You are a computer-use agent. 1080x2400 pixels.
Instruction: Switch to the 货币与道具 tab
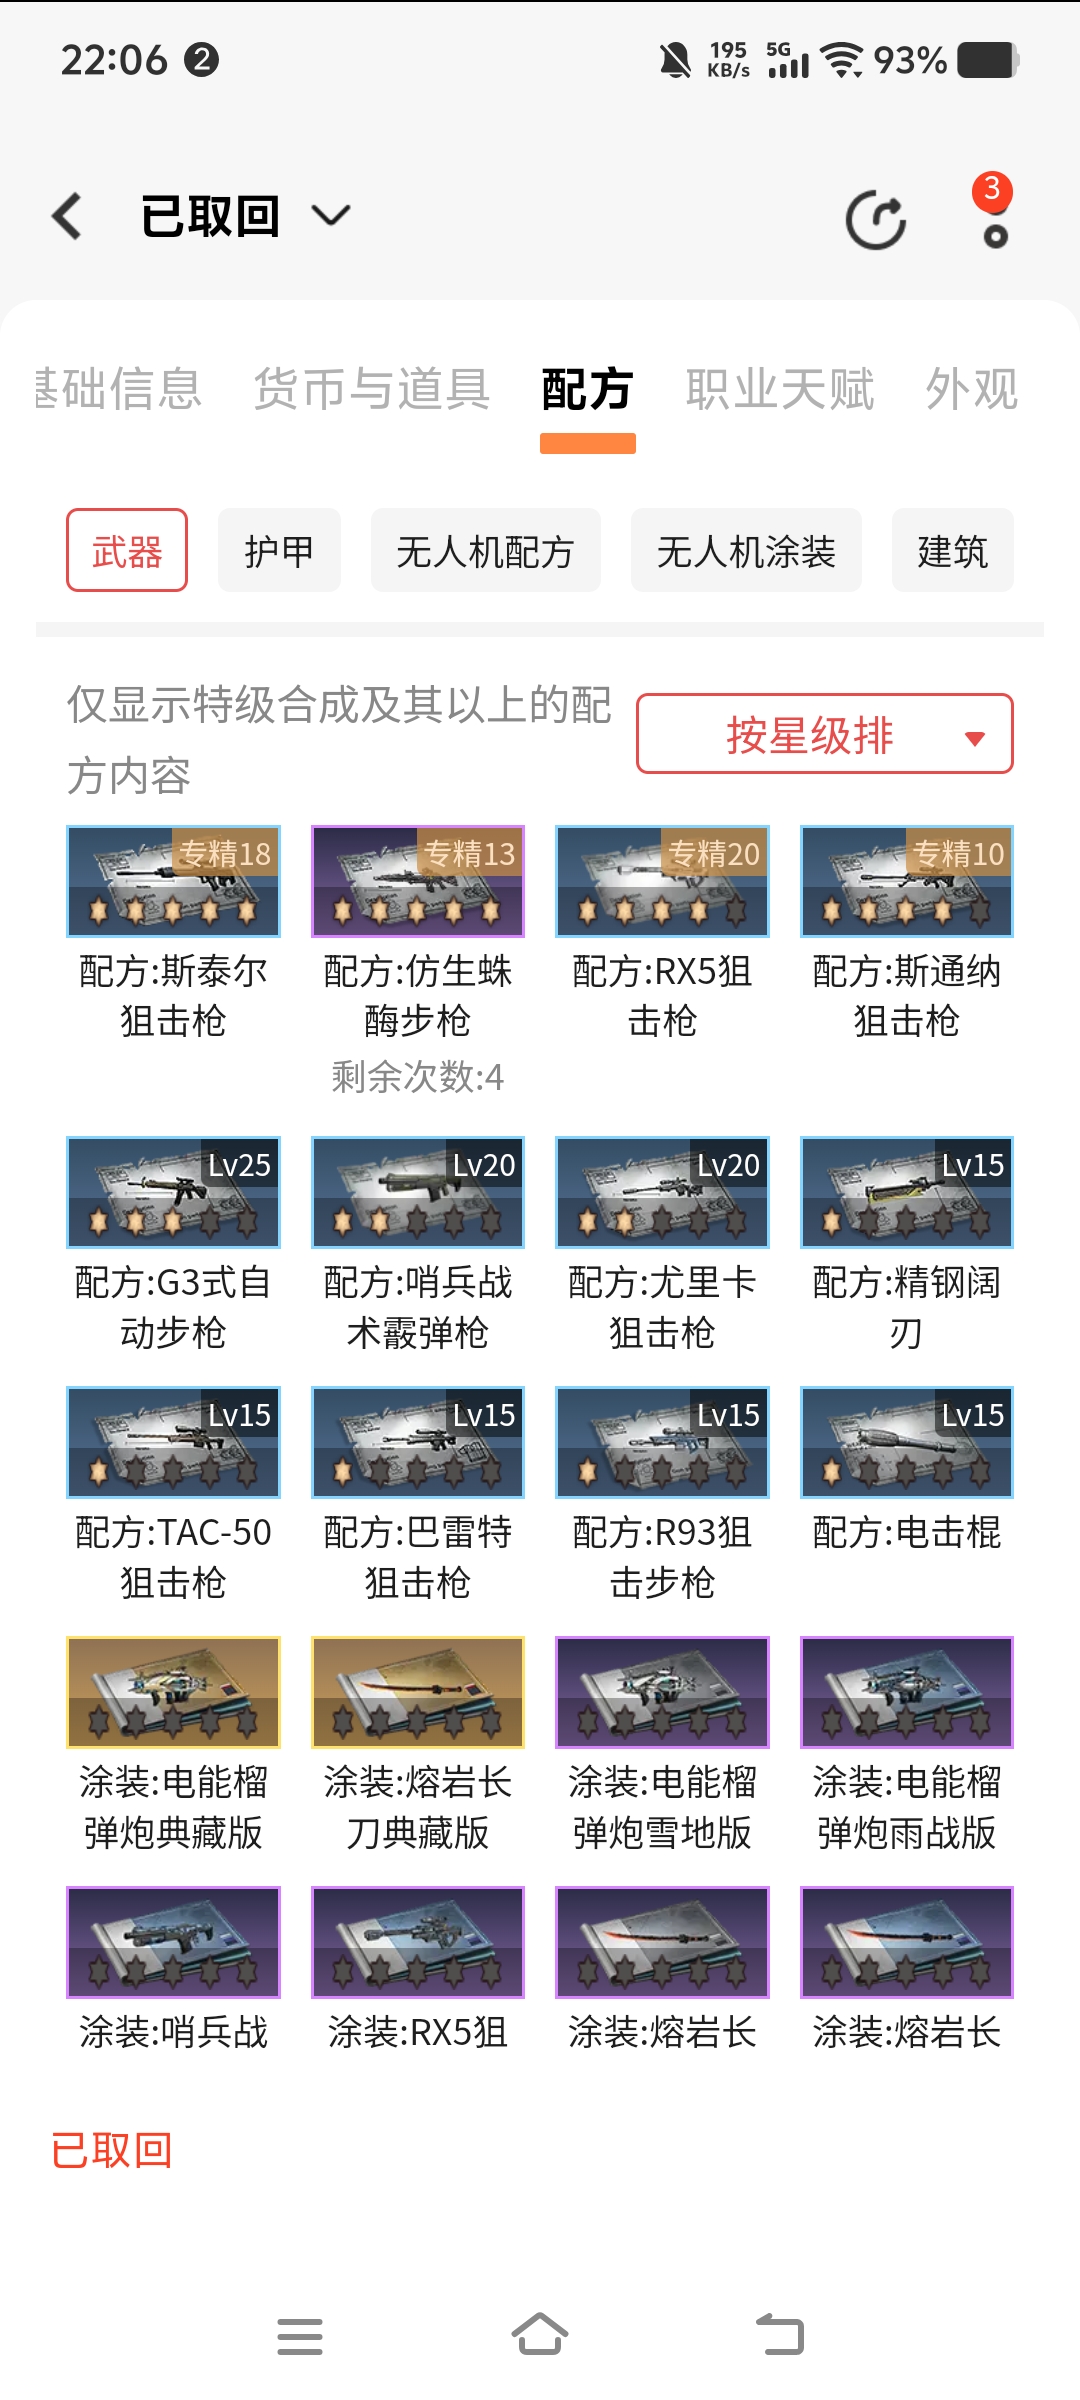click(x=372, y=389)
